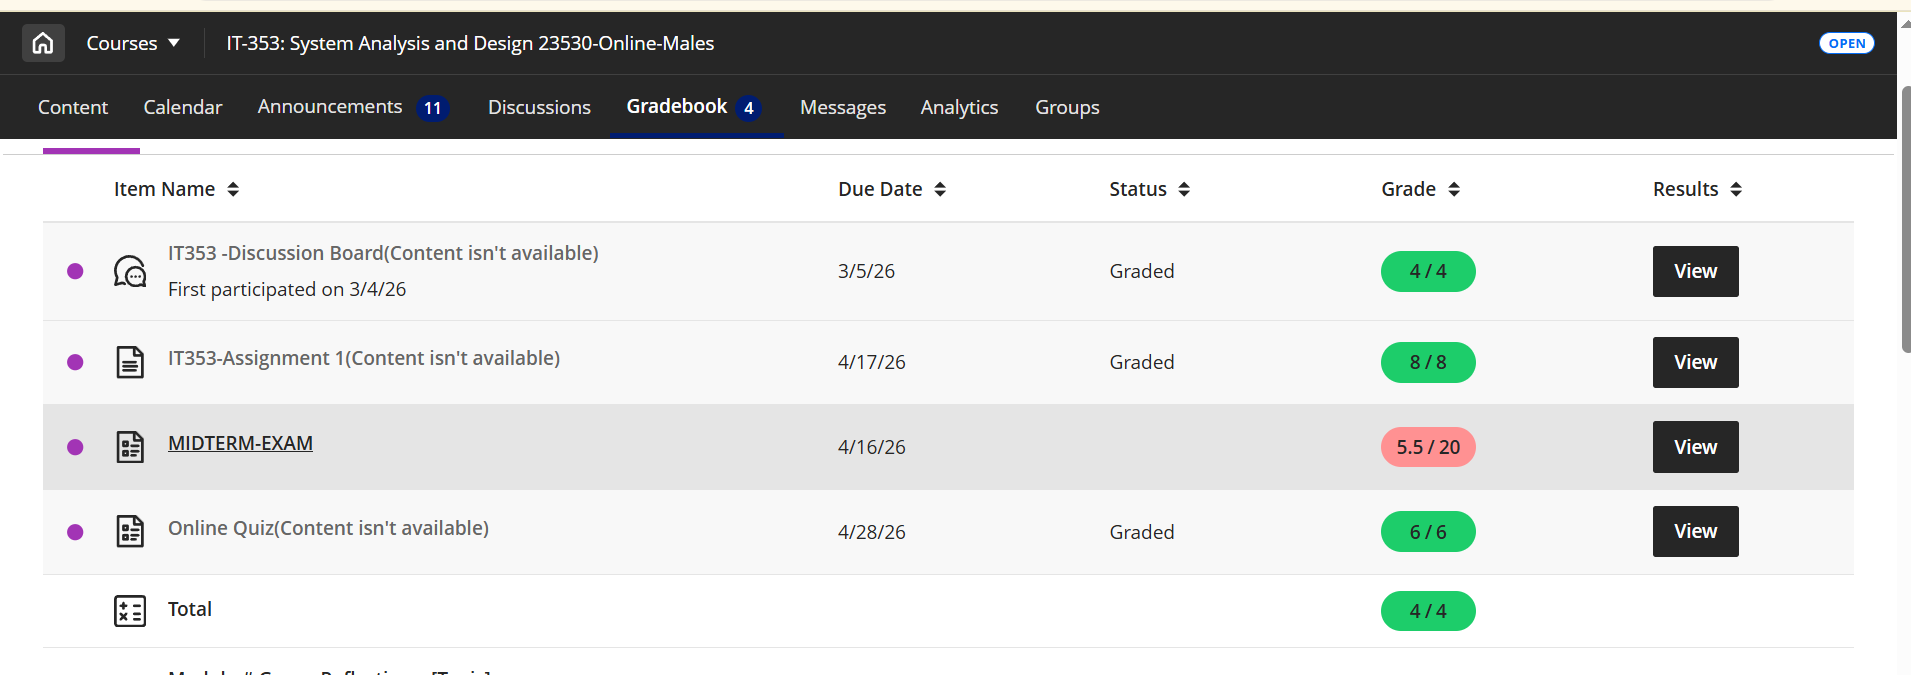This screenshot has width=1911, height=675.
Task: Open the Courses dropdown menu
Action: [133, 43]
